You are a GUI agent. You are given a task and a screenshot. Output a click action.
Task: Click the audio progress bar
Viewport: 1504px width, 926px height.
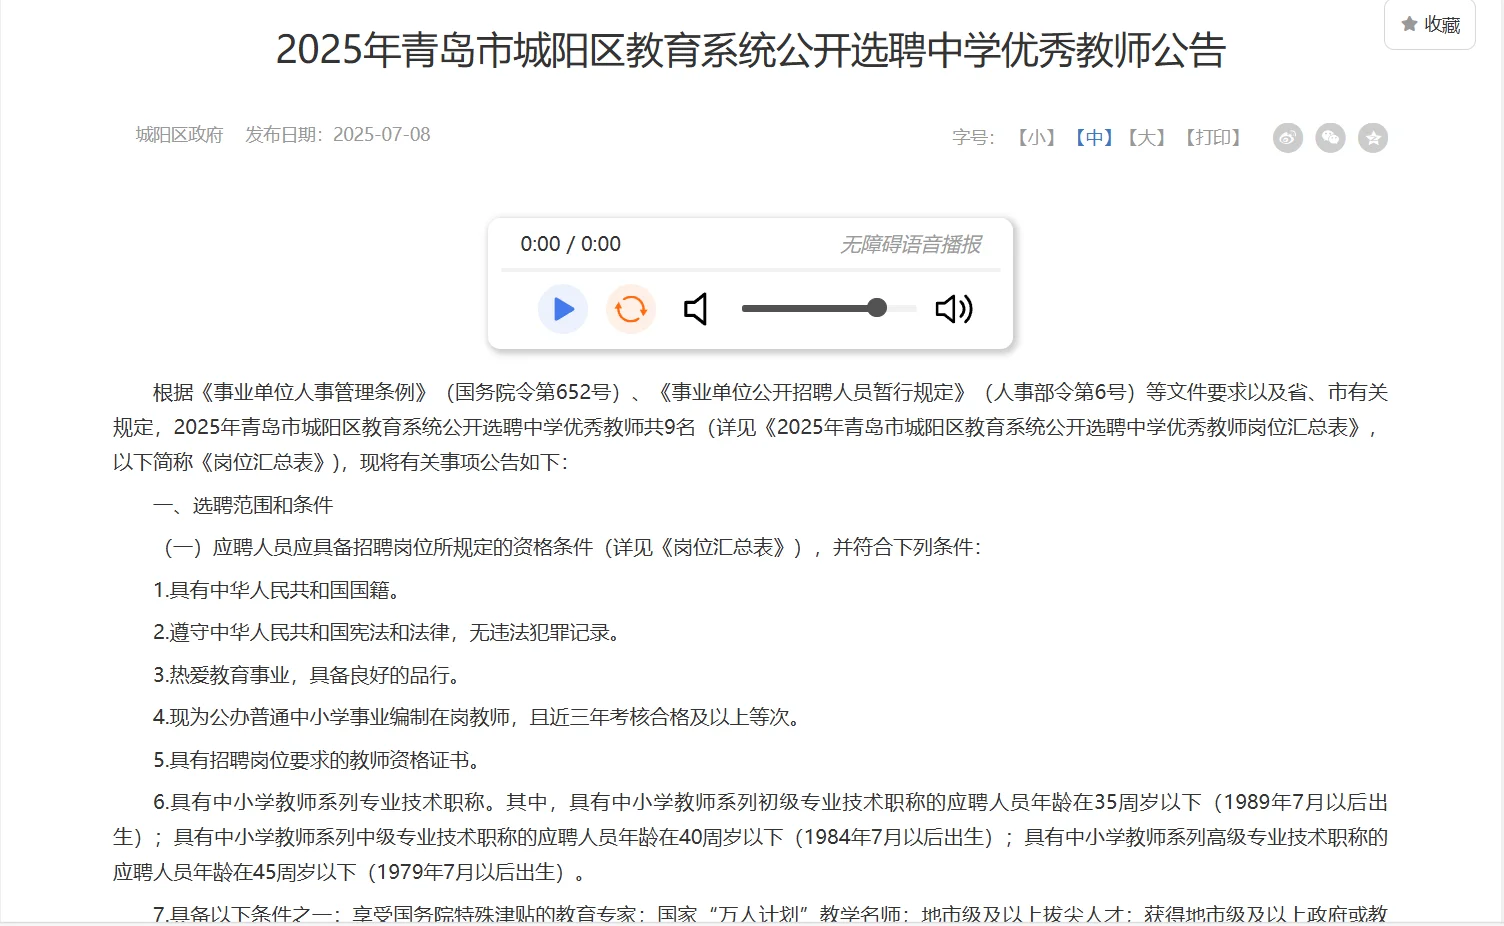click(x=750, y=269)
